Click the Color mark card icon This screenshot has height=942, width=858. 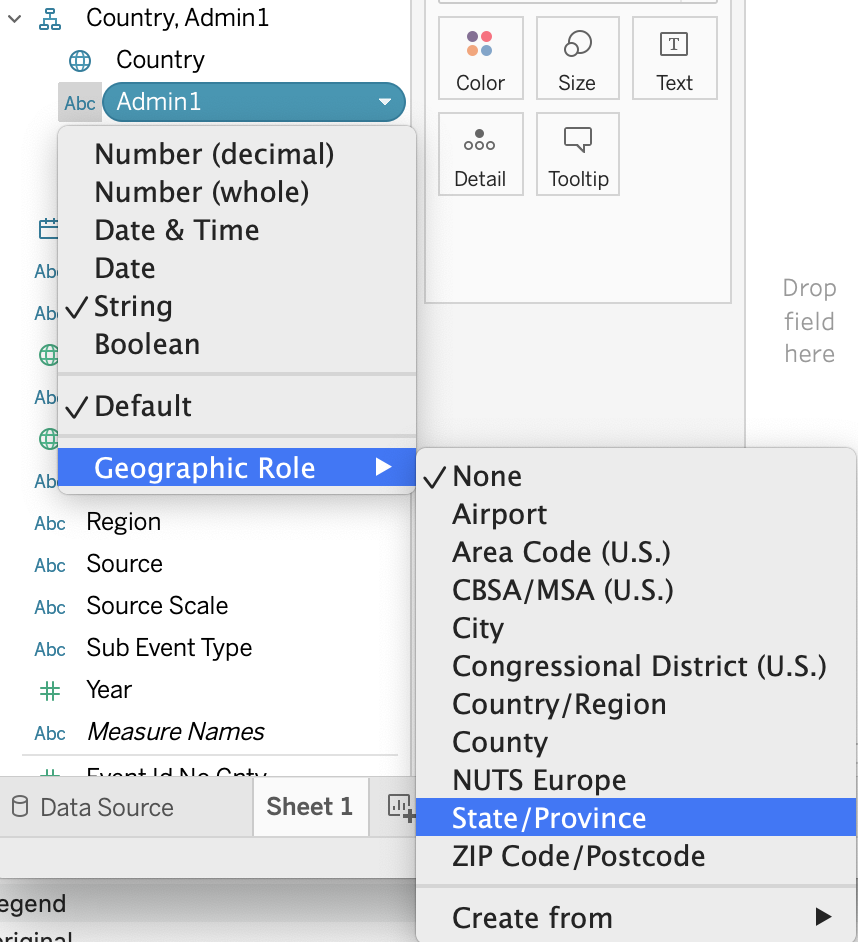tap(480, 45)
